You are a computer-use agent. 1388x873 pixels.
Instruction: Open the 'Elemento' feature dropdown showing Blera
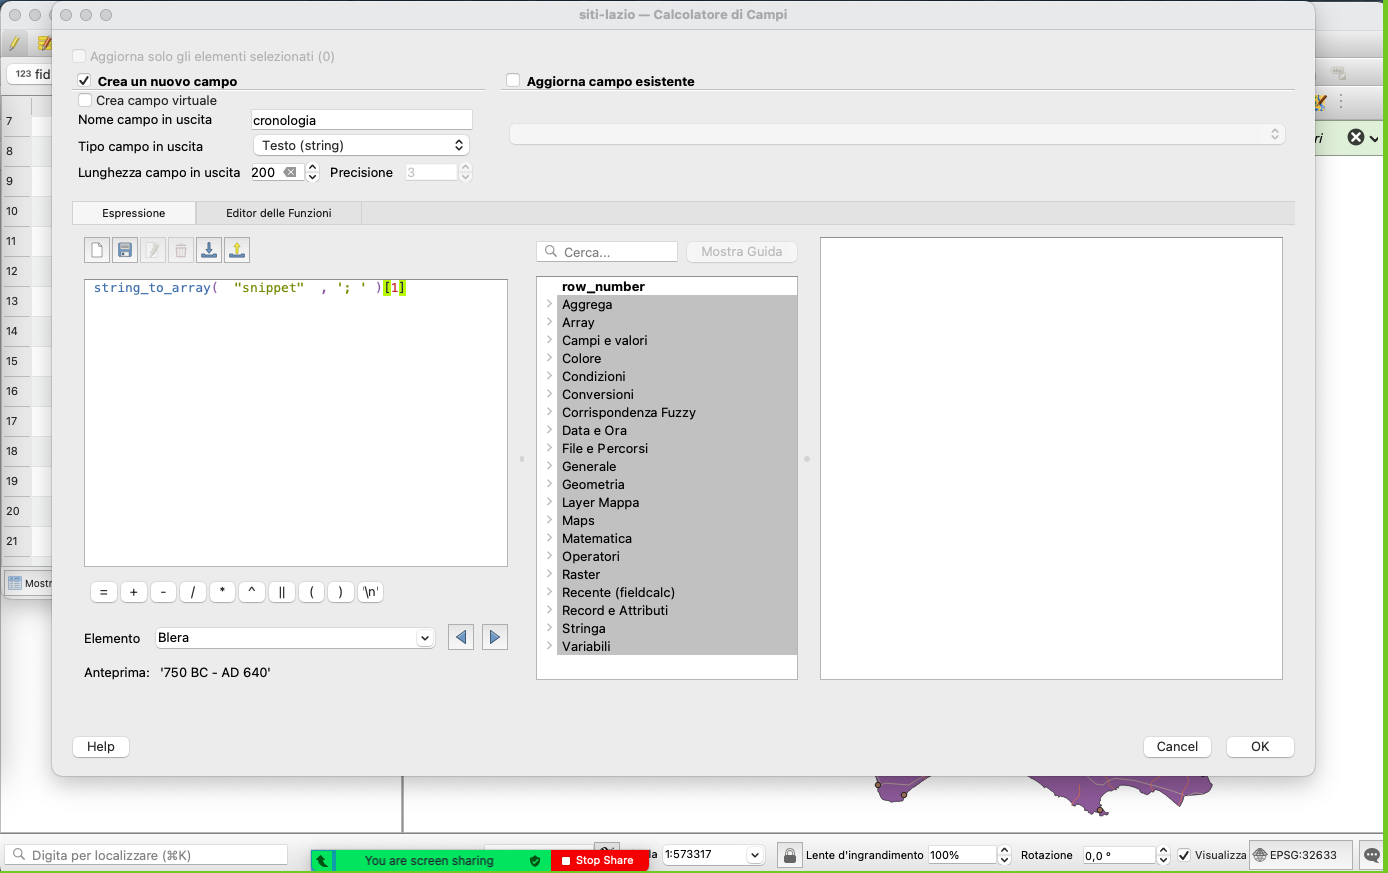(295, 638)
